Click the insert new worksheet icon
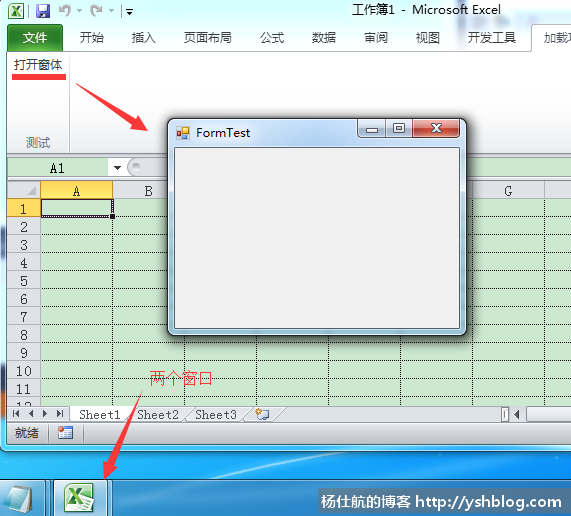 tap(262, 414)
